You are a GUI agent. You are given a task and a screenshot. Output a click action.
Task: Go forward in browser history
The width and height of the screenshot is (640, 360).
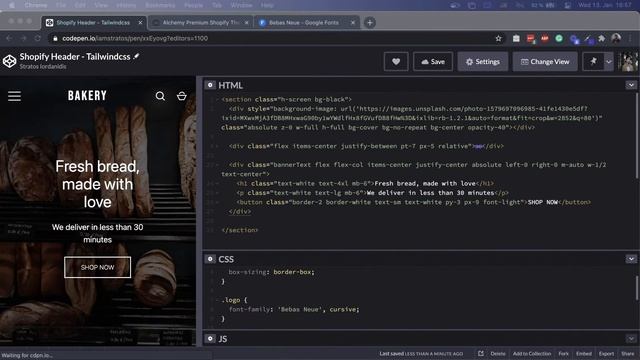[23, 38]
